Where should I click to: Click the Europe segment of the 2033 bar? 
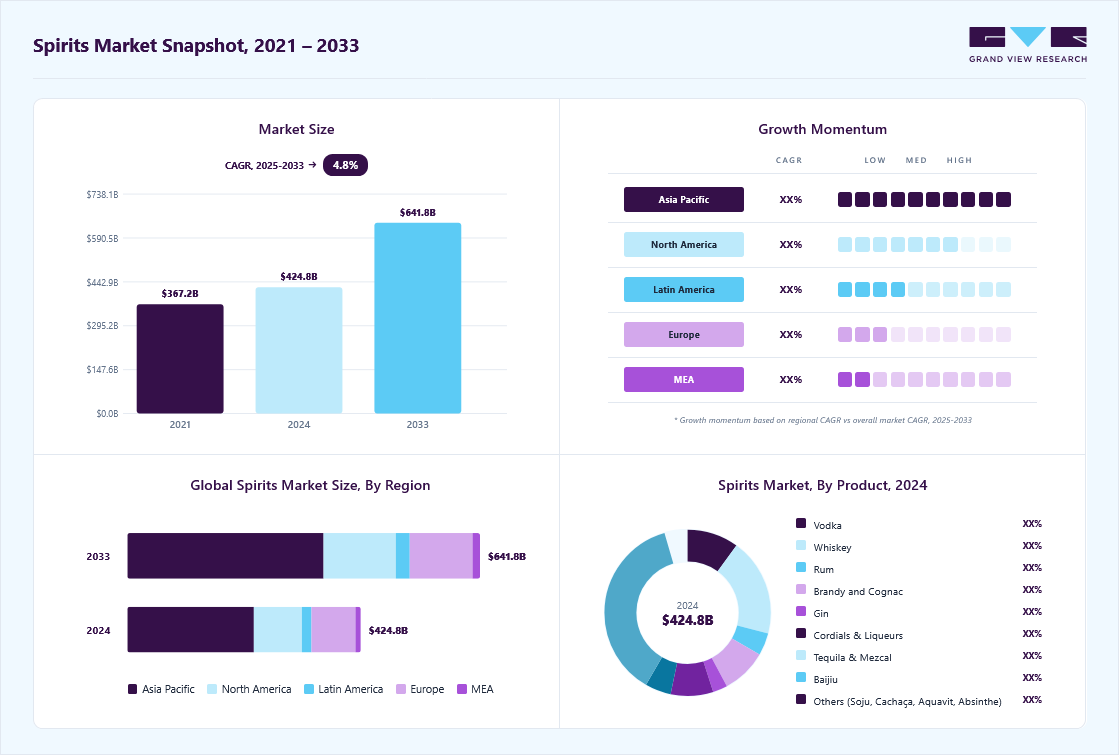pyautogui.click(x=441, y=556)
